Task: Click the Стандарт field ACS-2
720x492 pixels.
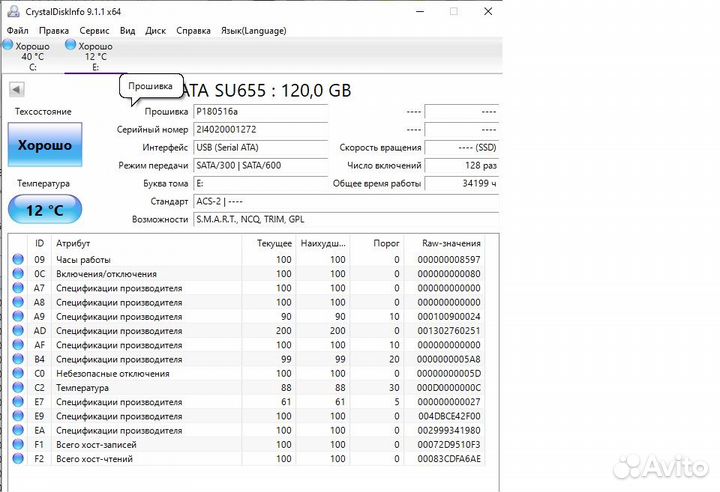Action: [x=346, y=201]
